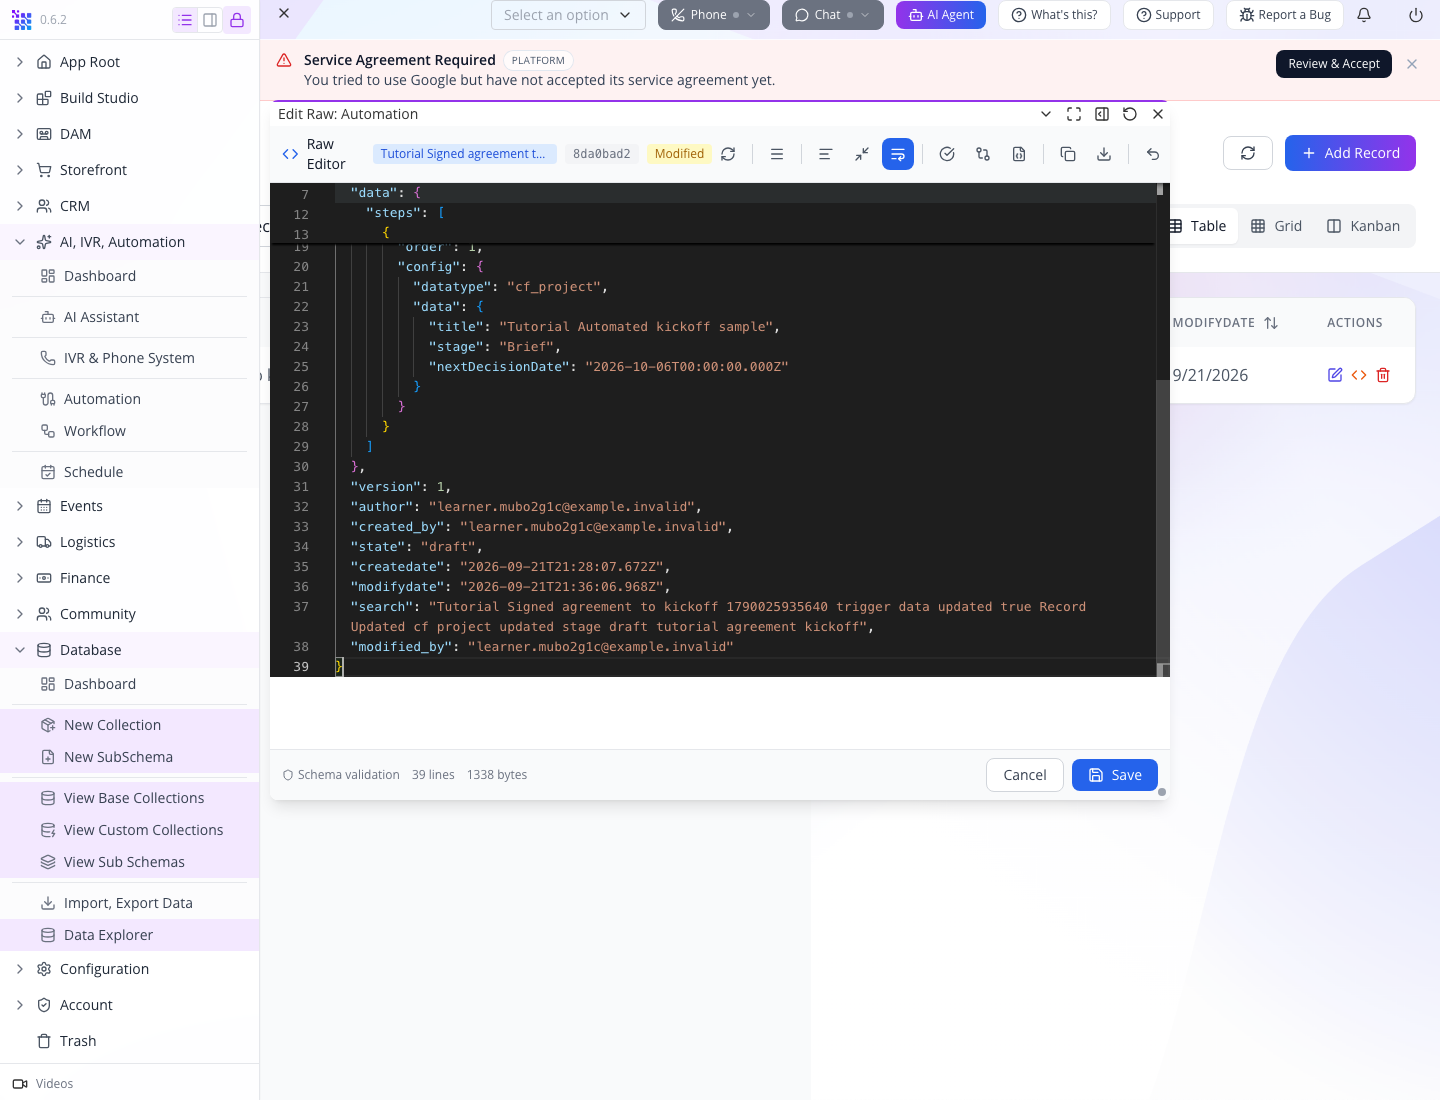Select the Table view tab

coord(1198,226)
